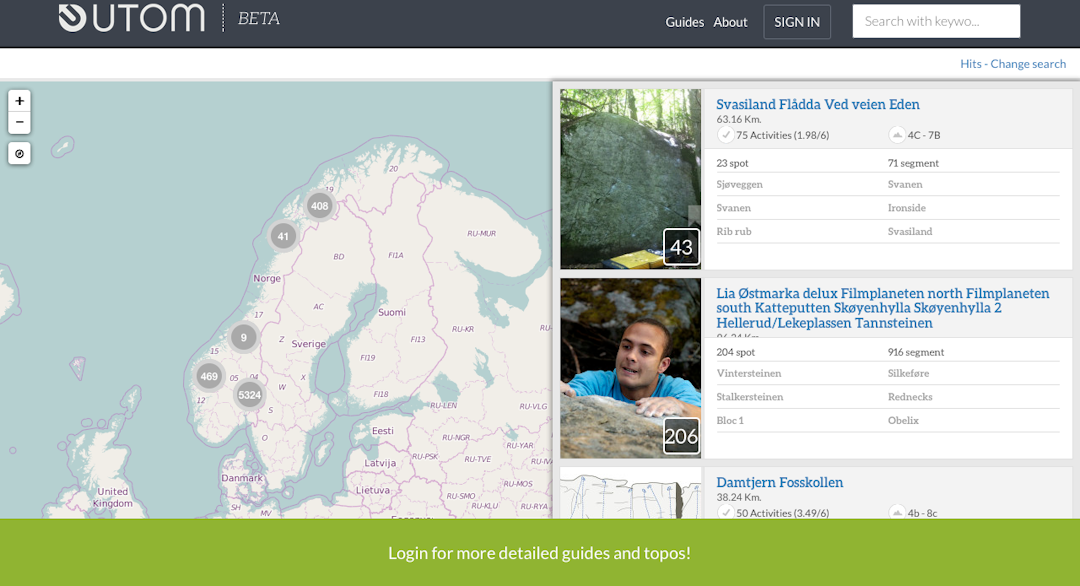Focus the keyword search field
The image size is (1080, 586).
tap(936, 21)
